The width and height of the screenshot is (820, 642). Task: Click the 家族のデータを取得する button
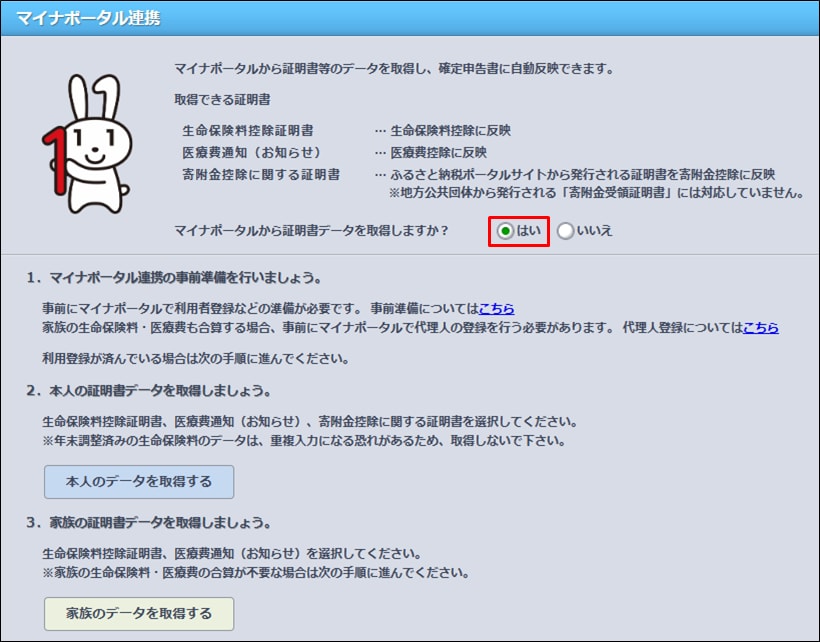(x=139, y=614)
